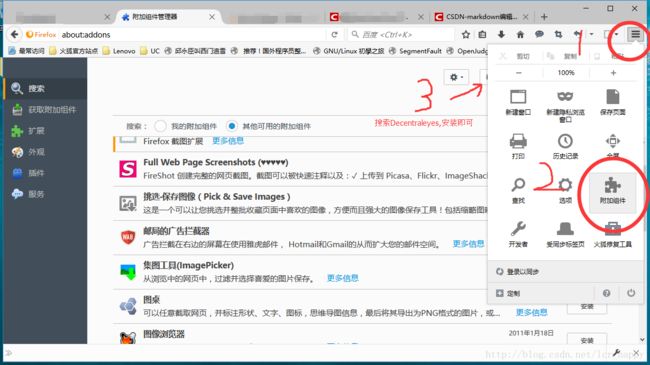Select 服务 (Services) in sidebar
Viewport: 650px width, 365px height.
point(45,194)
